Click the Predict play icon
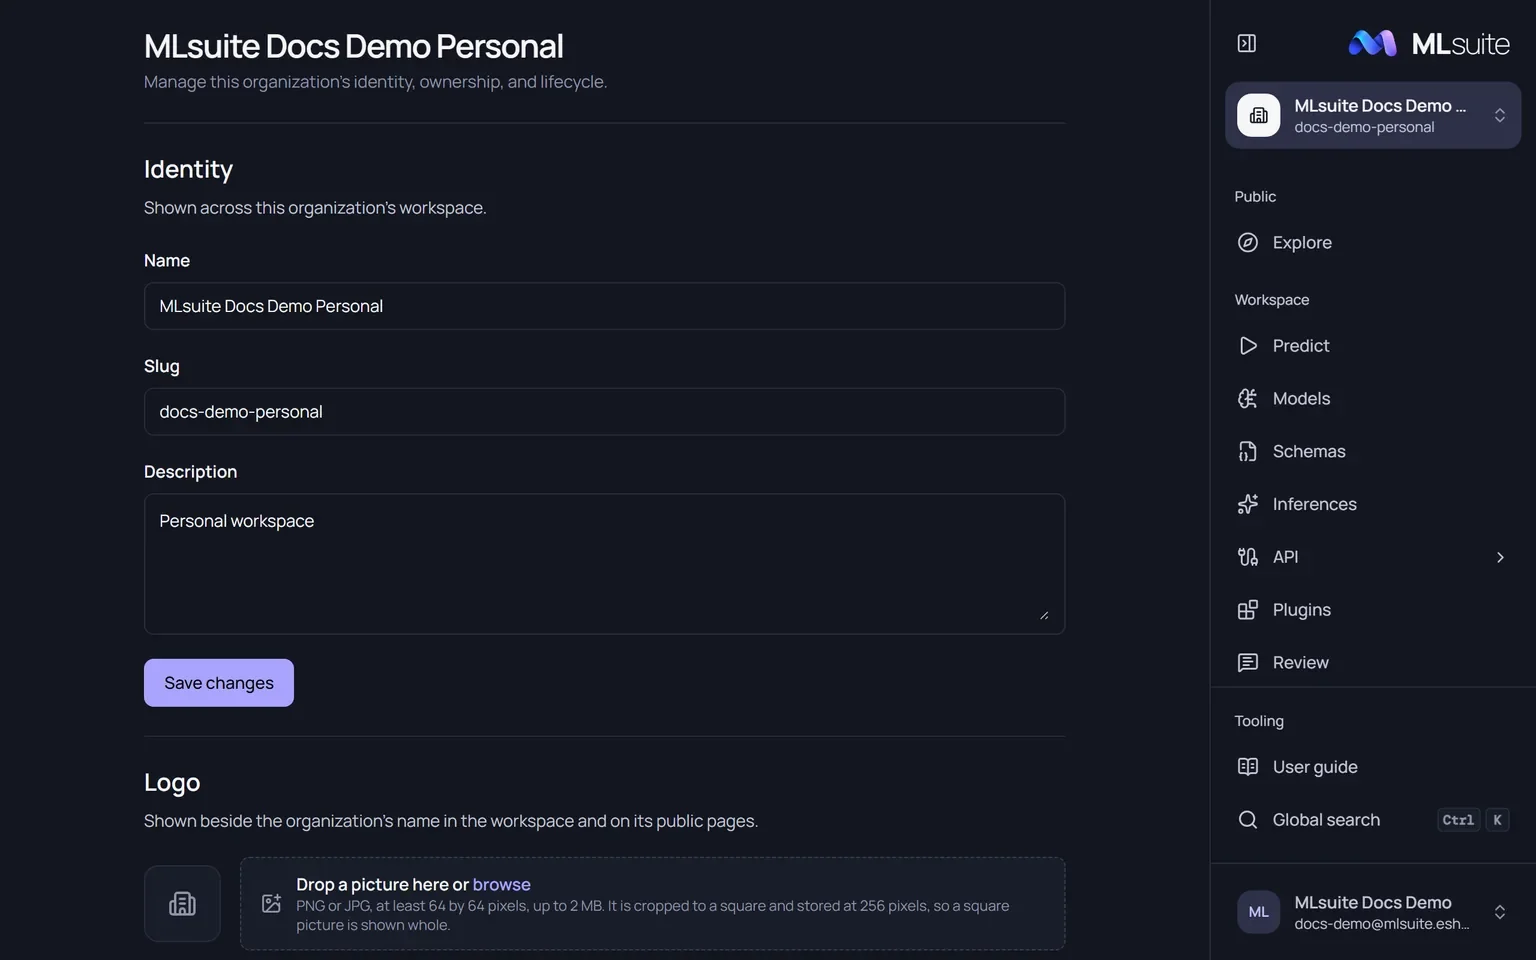 tap(1248, 345)
